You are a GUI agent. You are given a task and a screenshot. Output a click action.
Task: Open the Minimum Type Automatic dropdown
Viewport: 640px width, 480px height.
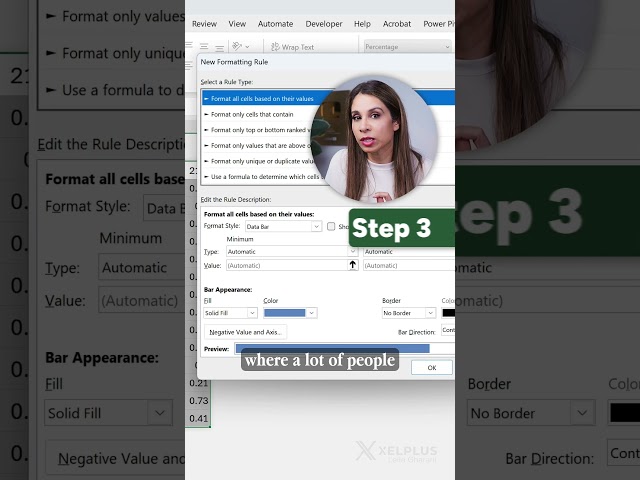tap(292, 251)
